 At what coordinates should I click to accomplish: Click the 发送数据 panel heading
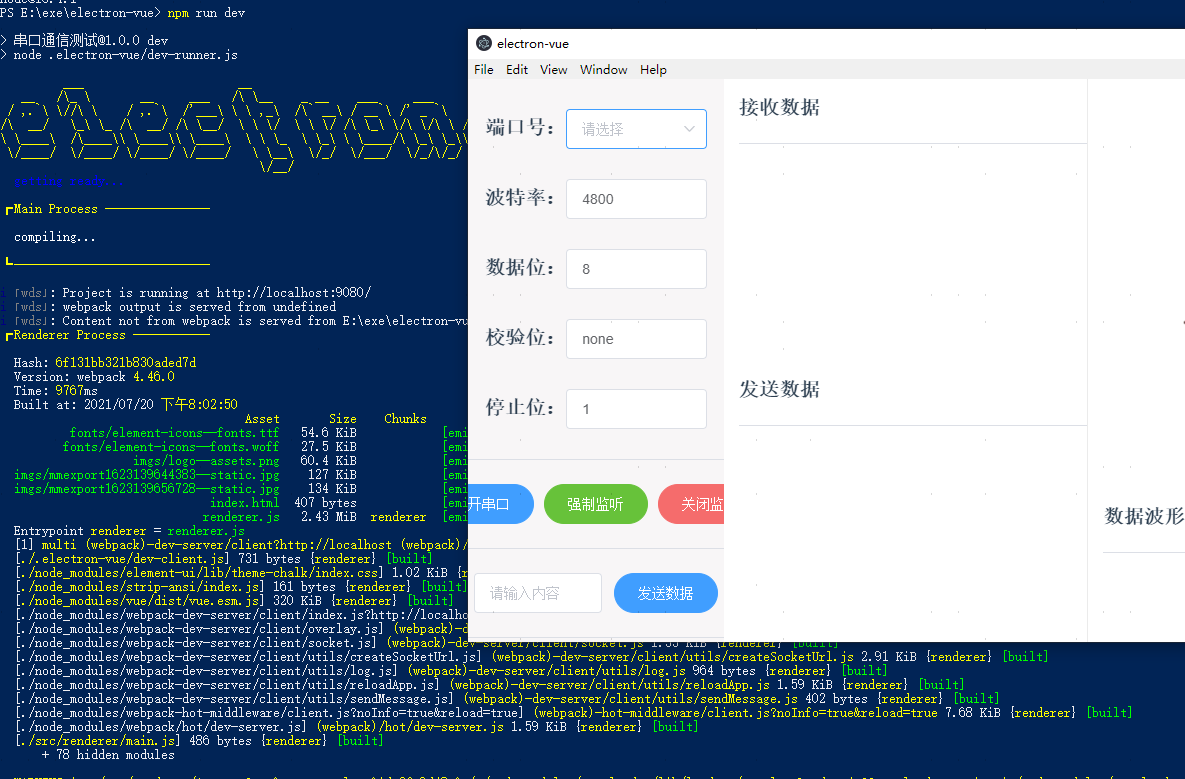click(x=779, y=389)
